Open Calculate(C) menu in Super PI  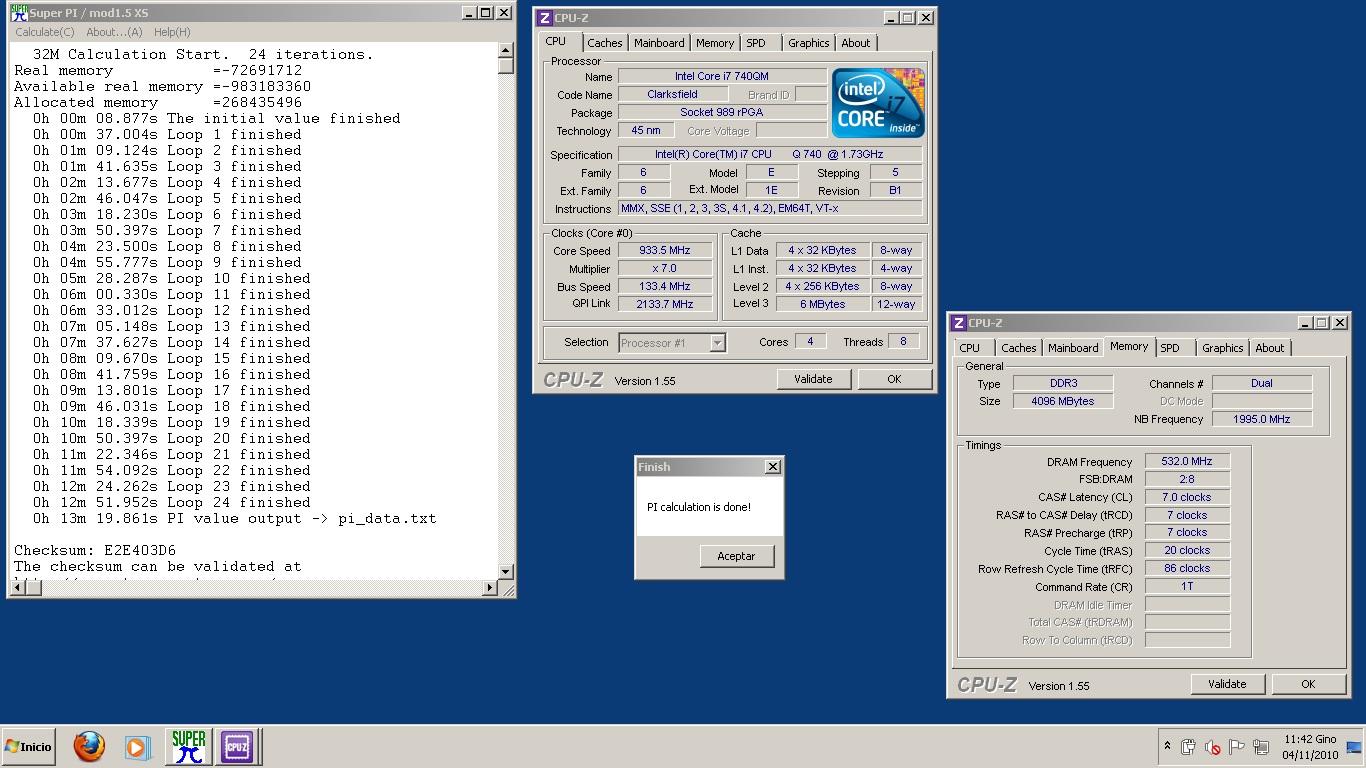(x=45, y=32)
